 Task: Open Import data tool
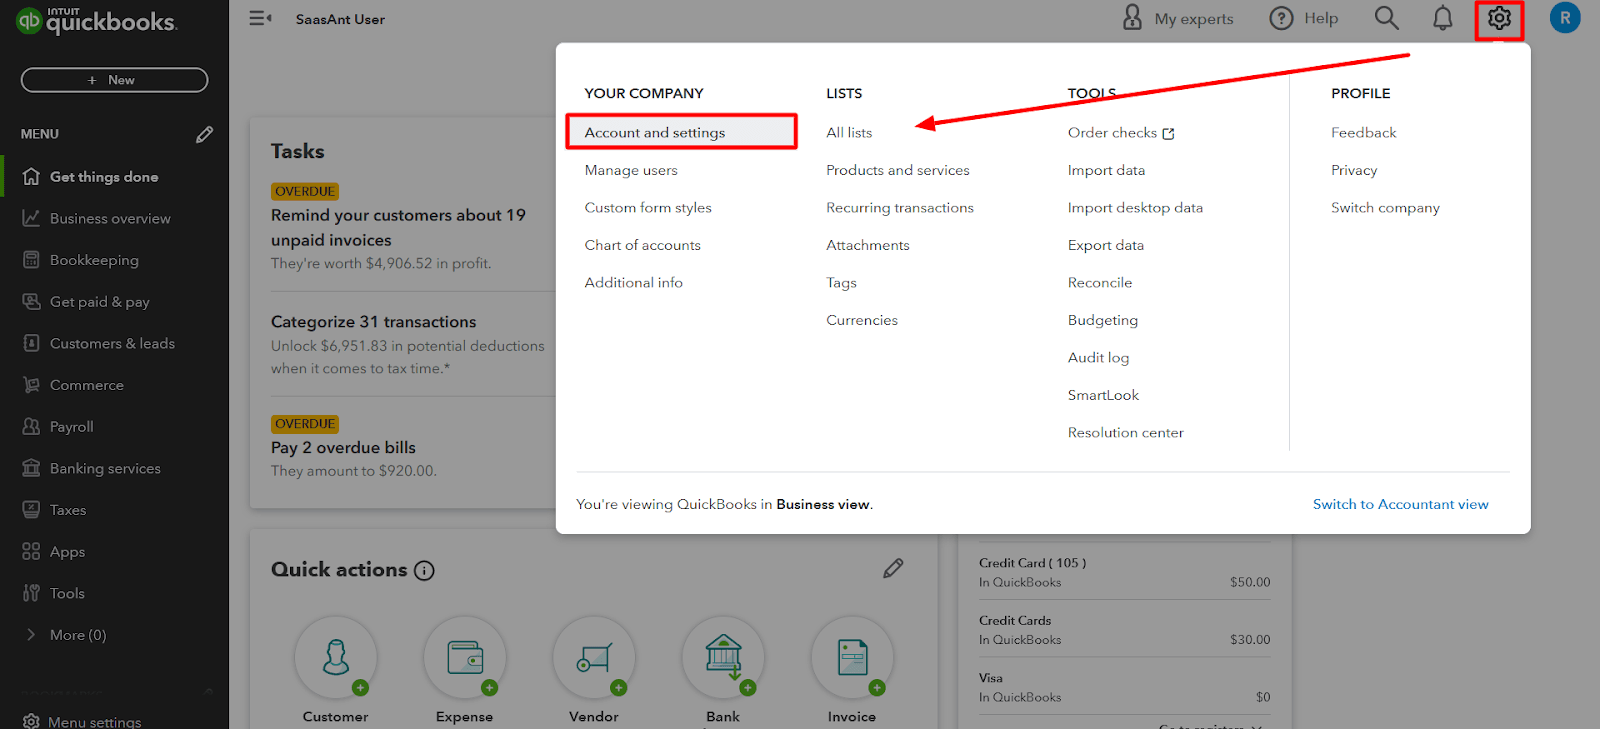click(x=1106, y=170)
